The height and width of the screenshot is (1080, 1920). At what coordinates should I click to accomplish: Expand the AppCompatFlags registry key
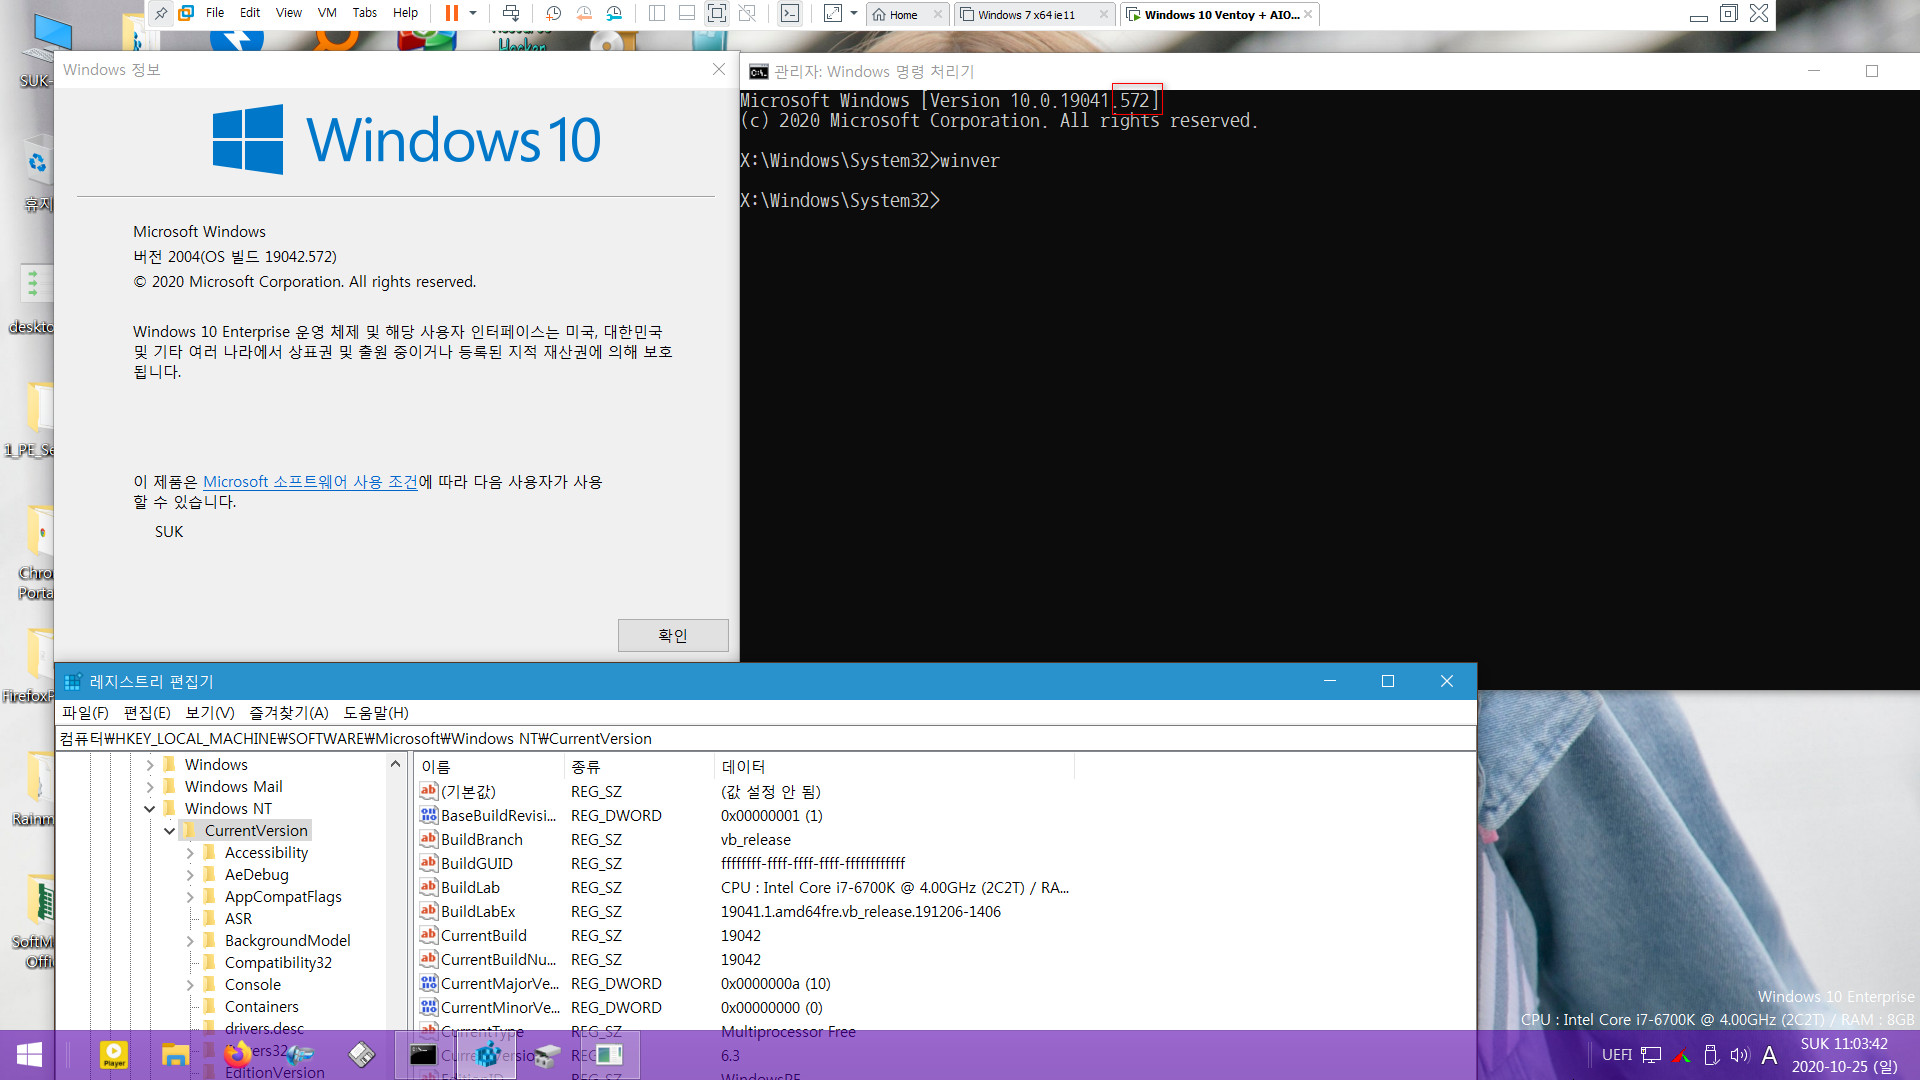click(x=190, y=897)
